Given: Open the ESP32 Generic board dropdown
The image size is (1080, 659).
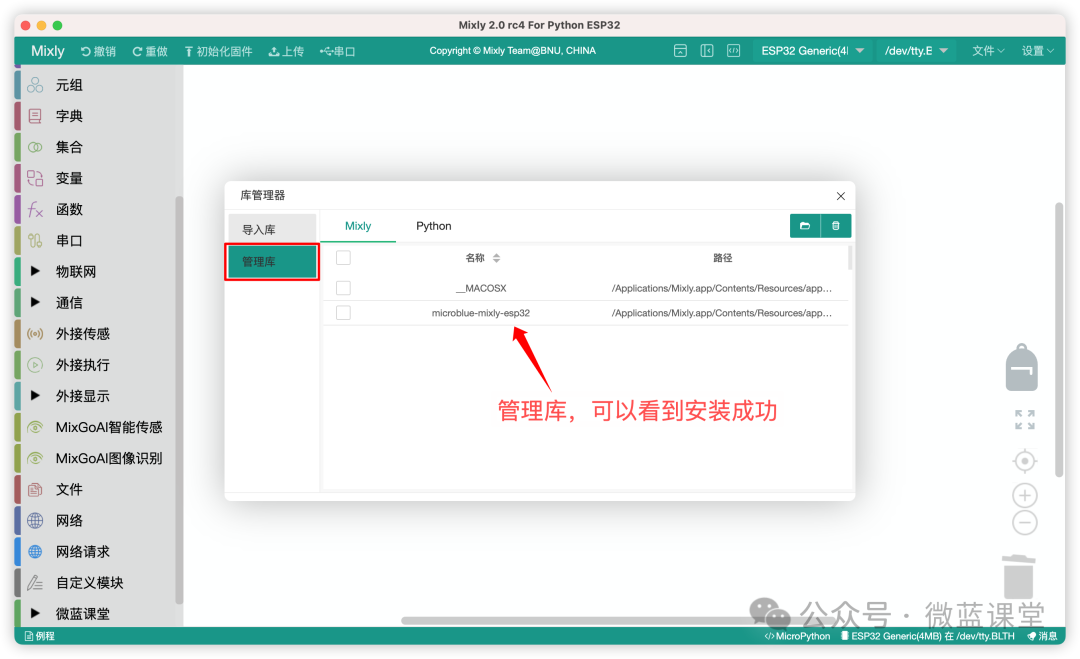Looking at the screenshot, I should [x=812, y=51].
